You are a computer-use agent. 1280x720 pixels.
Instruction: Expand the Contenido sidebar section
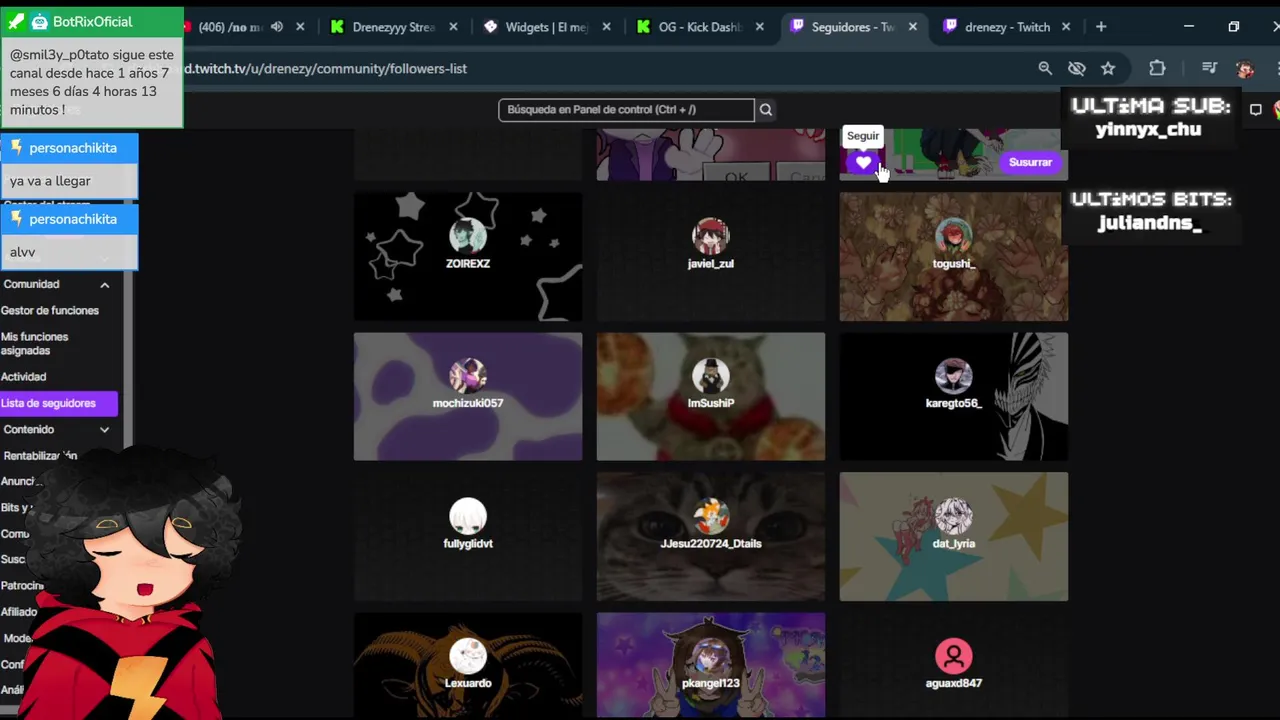[x=104, y=430]
